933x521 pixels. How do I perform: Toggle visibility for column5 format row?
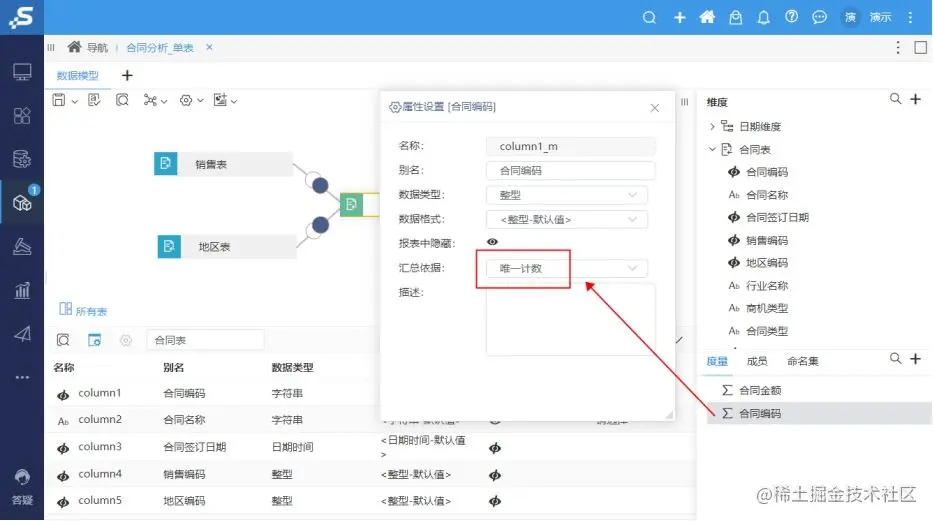[494, 501]
